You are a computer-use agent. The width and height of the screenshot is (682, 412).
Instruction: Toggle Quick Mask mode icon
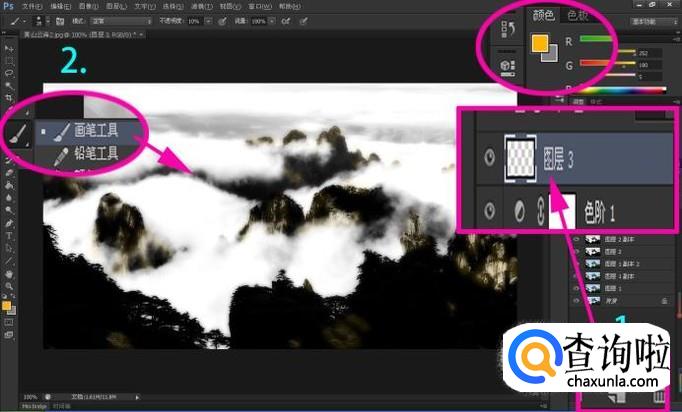pyautogui.click(x=9, y=322)
